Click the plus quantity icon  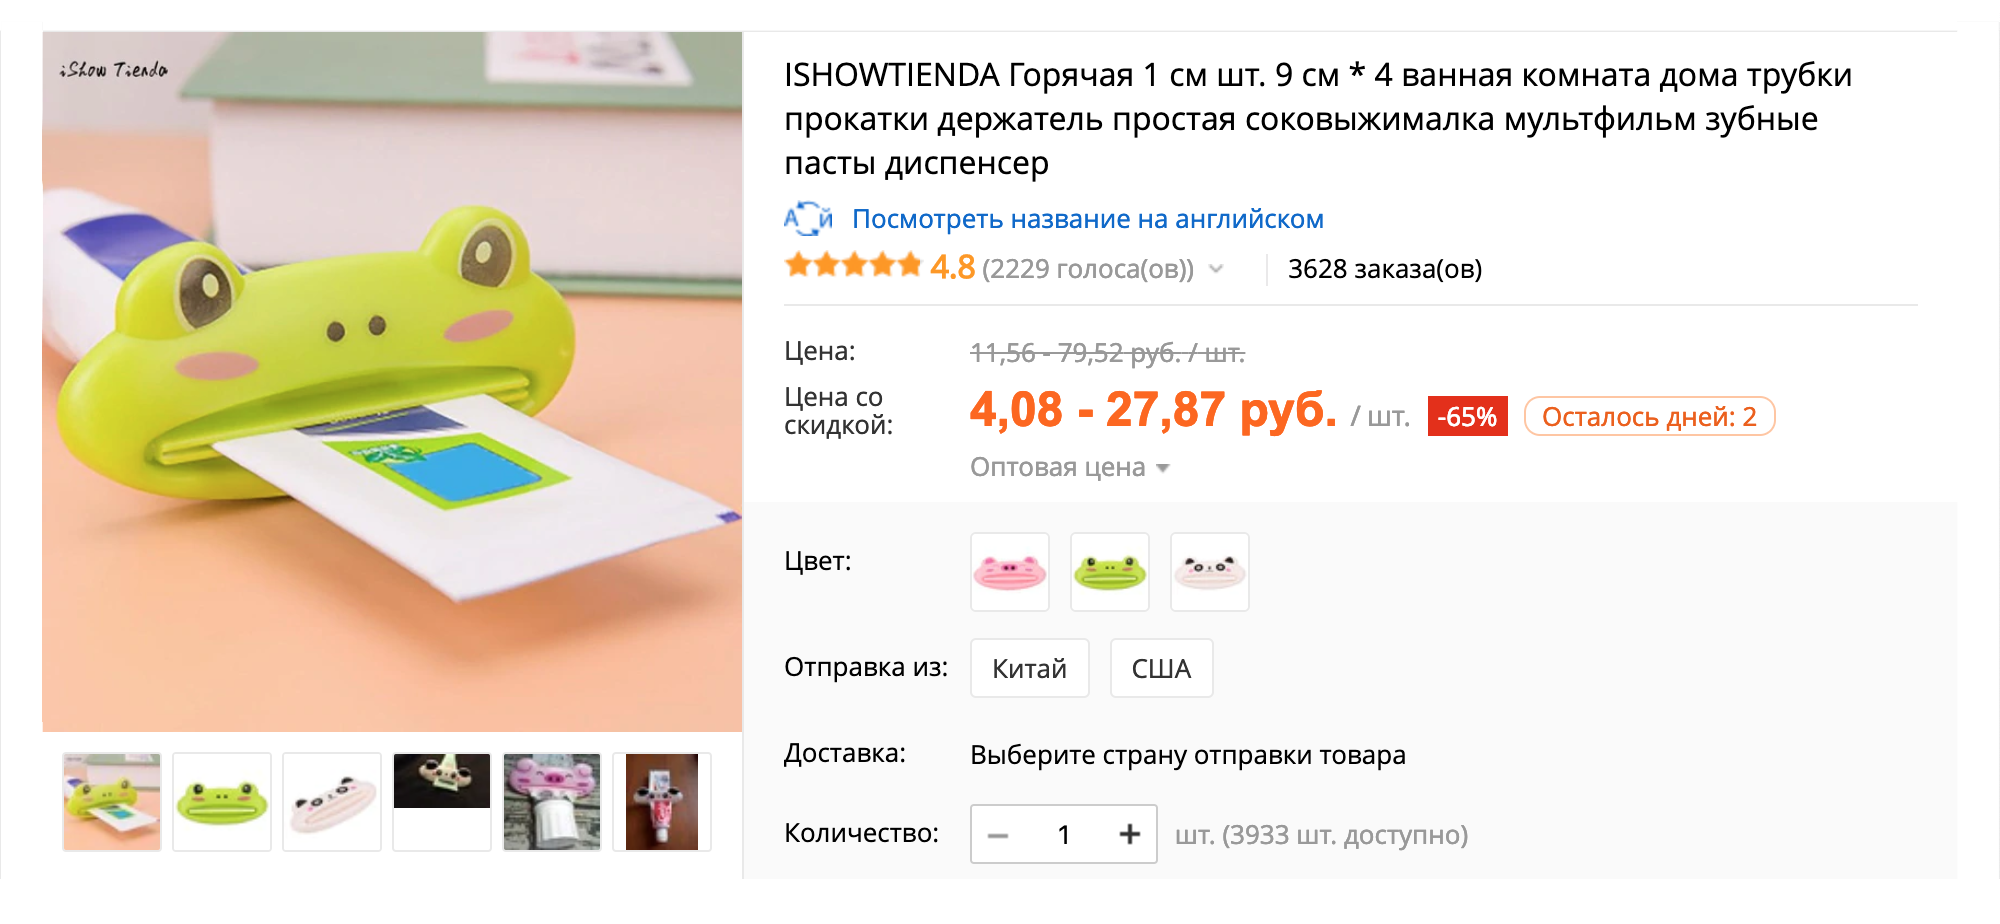[1129, 834]
